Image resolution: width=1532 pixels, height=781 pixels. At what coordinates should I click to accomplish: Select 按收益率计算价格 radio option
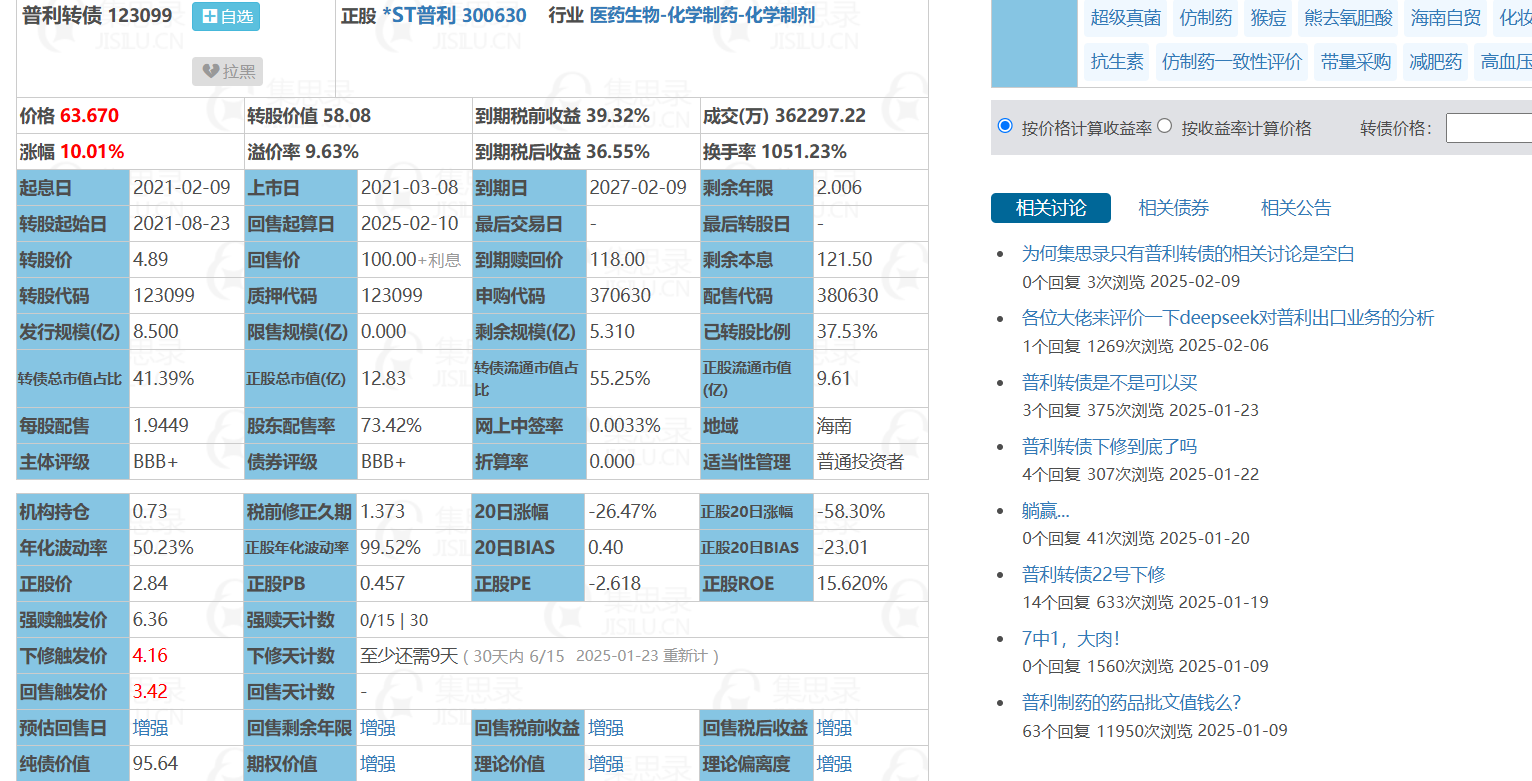(x=1164, y=126)
